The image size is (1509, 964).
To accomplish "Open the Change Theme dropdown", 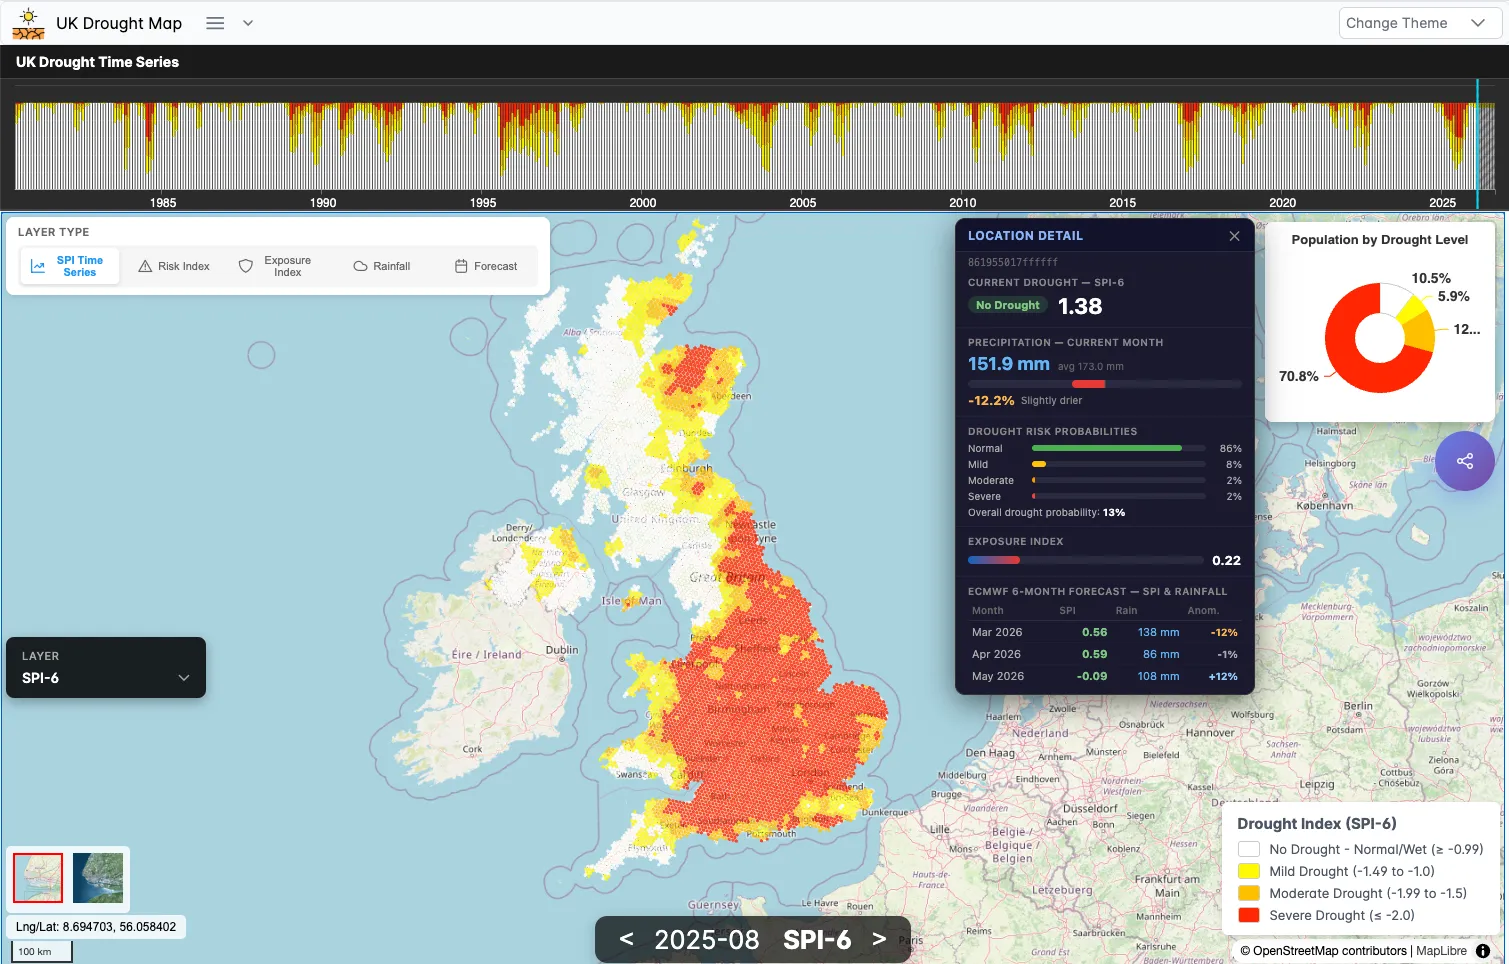I will (1419, 22).
